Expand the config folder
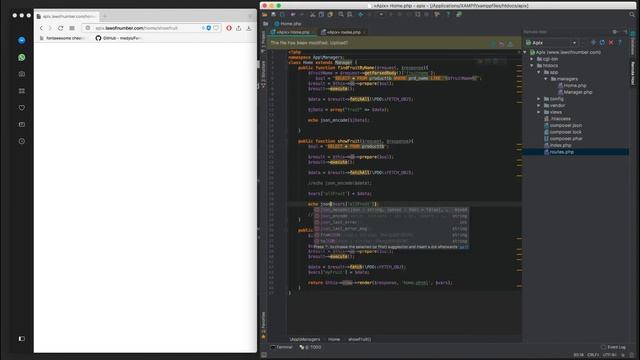This screenshot has width=640, height=360. 539,99
